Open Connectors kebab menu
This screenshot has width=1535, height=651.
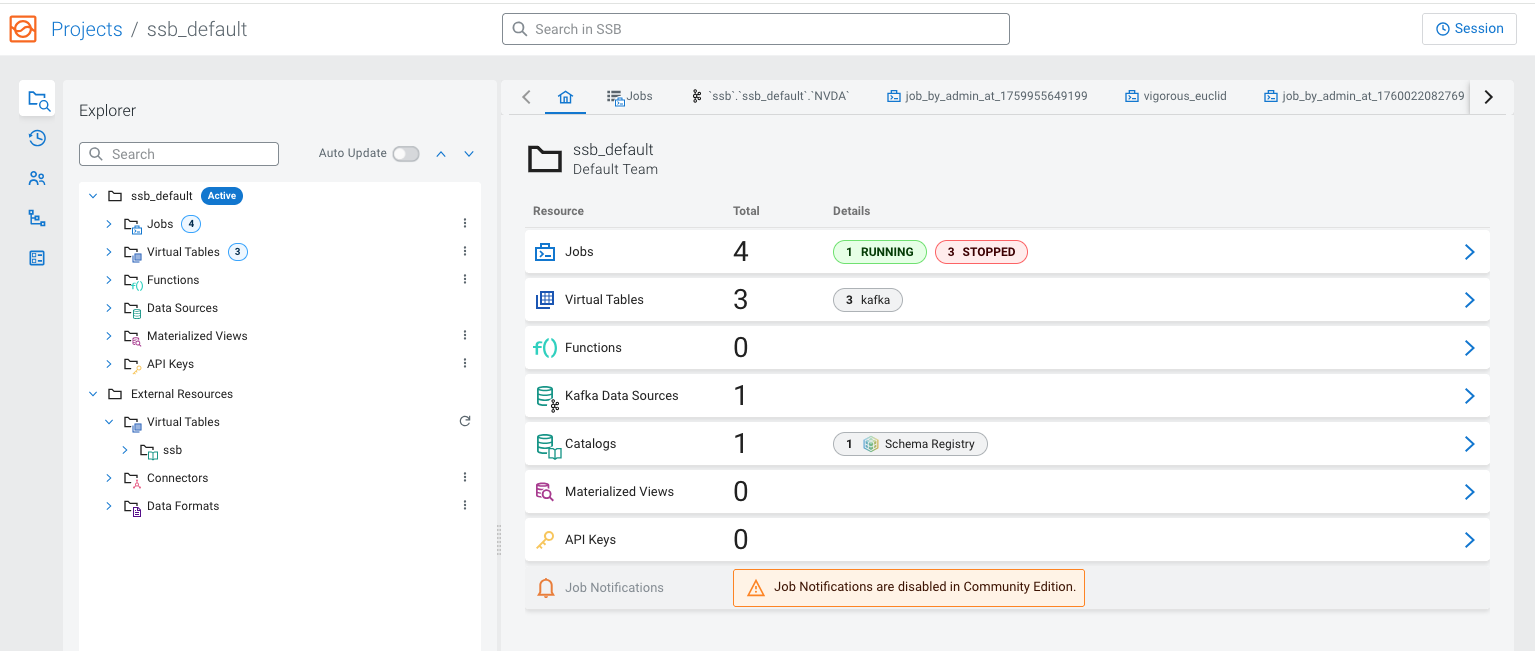pos(465,478)
